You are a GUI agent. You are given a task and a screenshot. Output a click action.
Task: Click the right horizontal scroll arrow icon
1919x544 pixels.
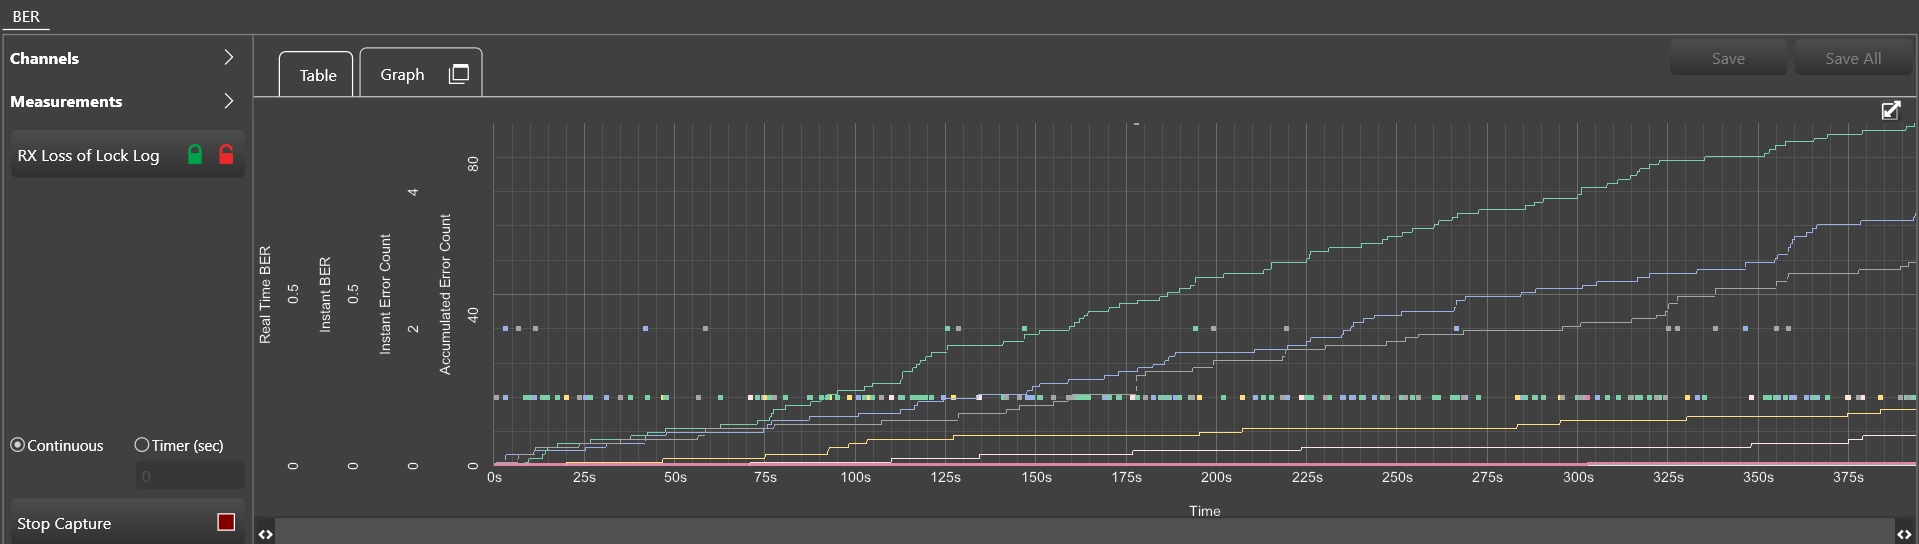(x=1904, y=534)
